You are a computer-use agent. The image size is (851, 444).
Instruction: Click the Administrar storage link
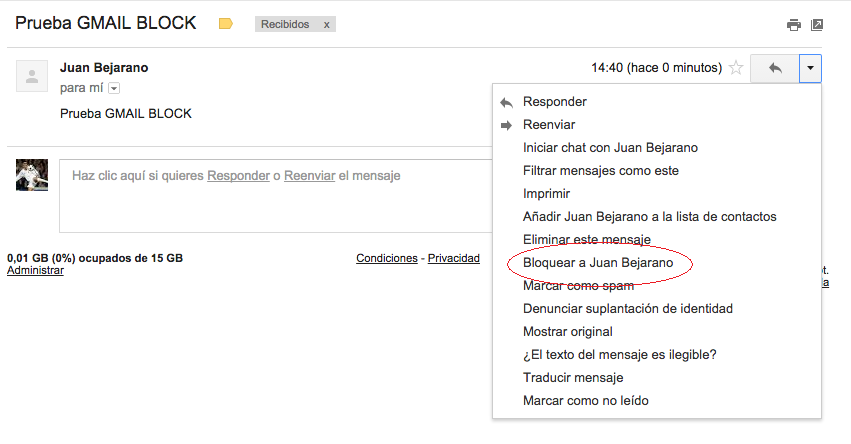click(x=35, y=270)
